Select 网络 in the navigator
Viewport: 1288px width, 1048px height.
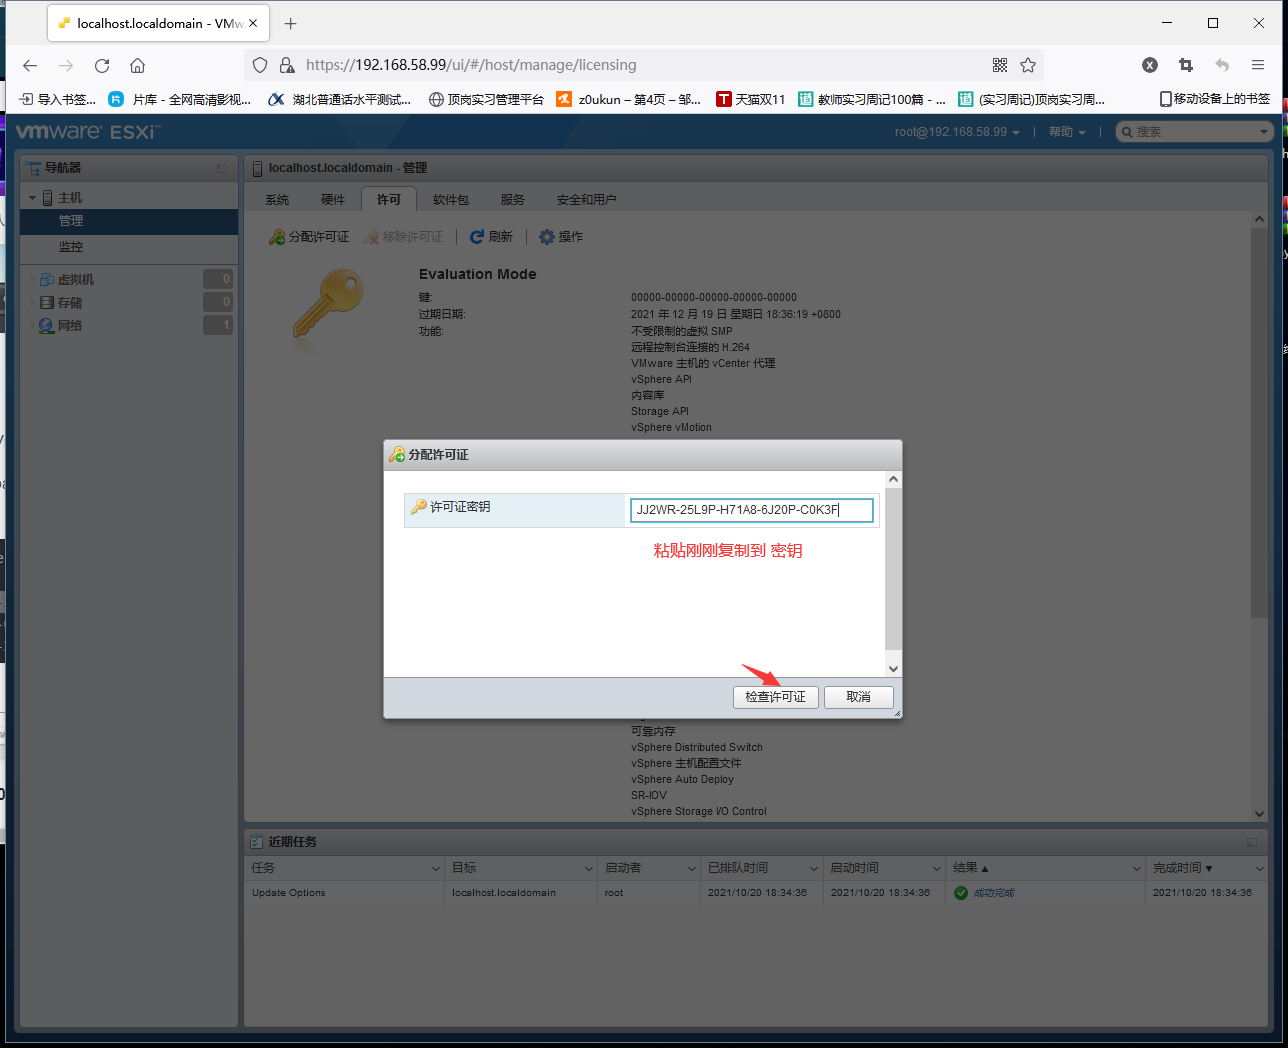click(69, 326)
